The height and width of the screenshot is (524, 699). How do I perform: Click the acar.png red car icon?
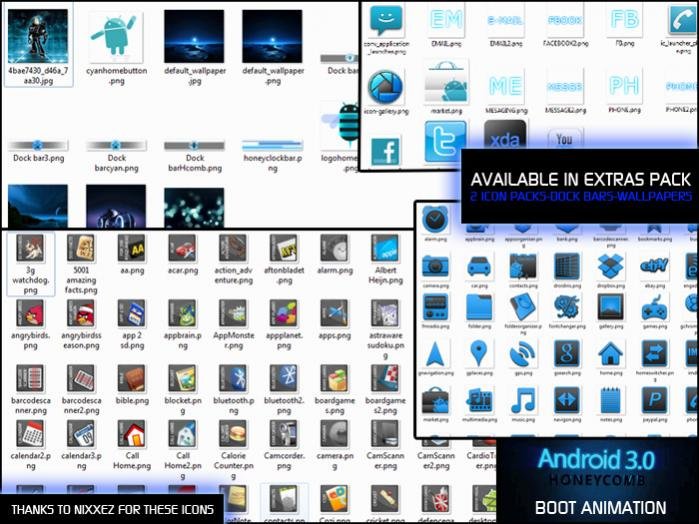pyautogui.click(x=182, y=248)
